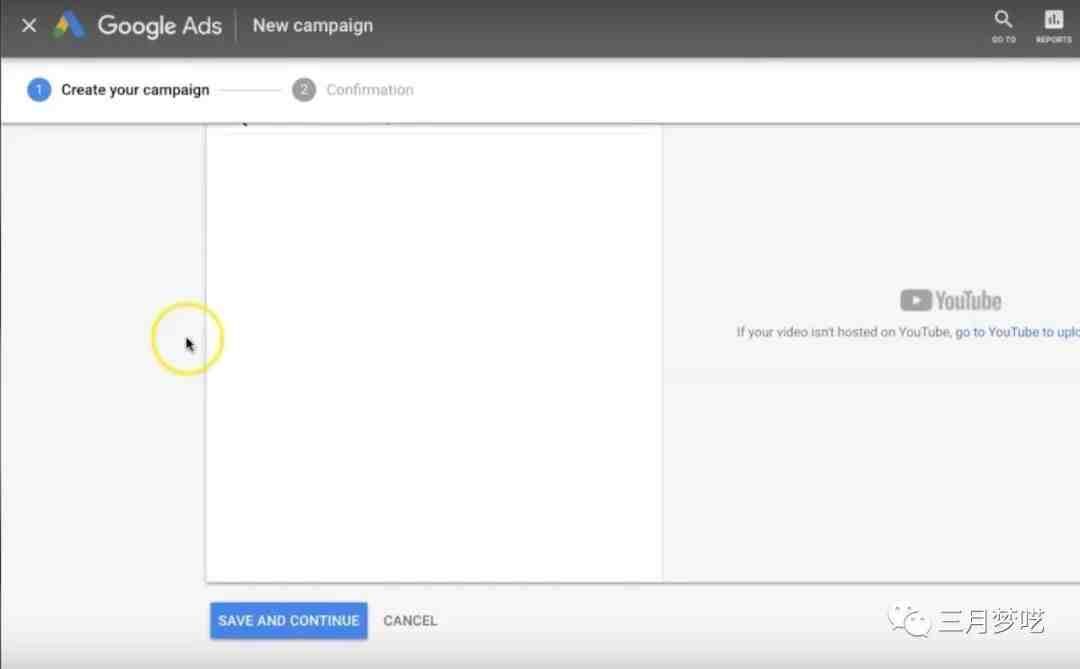
Task: Open the Go To search magnifier
Action: pos(1003,21)
